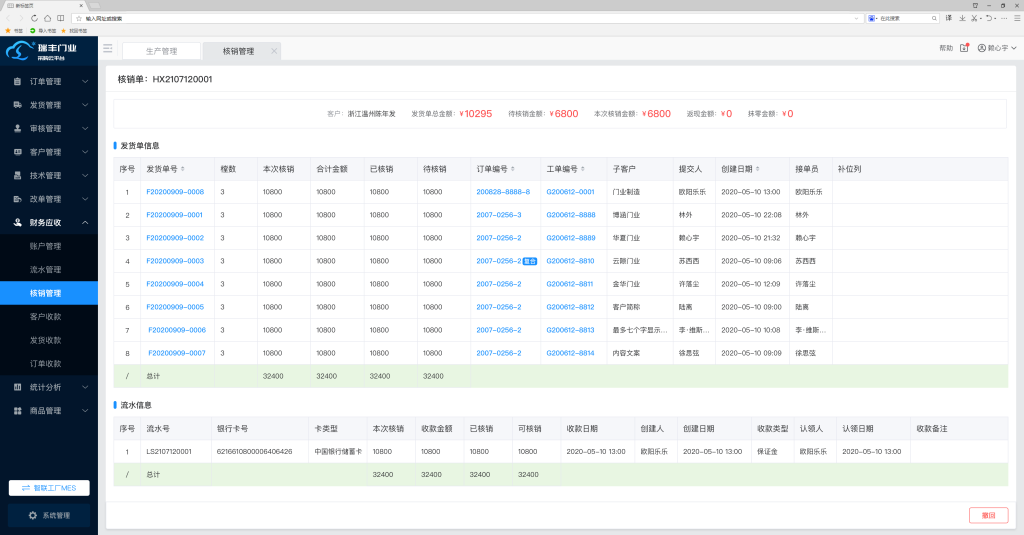Click the 统计分析 chart icon
1024x535 pixels.
click(x=18, y=387)
